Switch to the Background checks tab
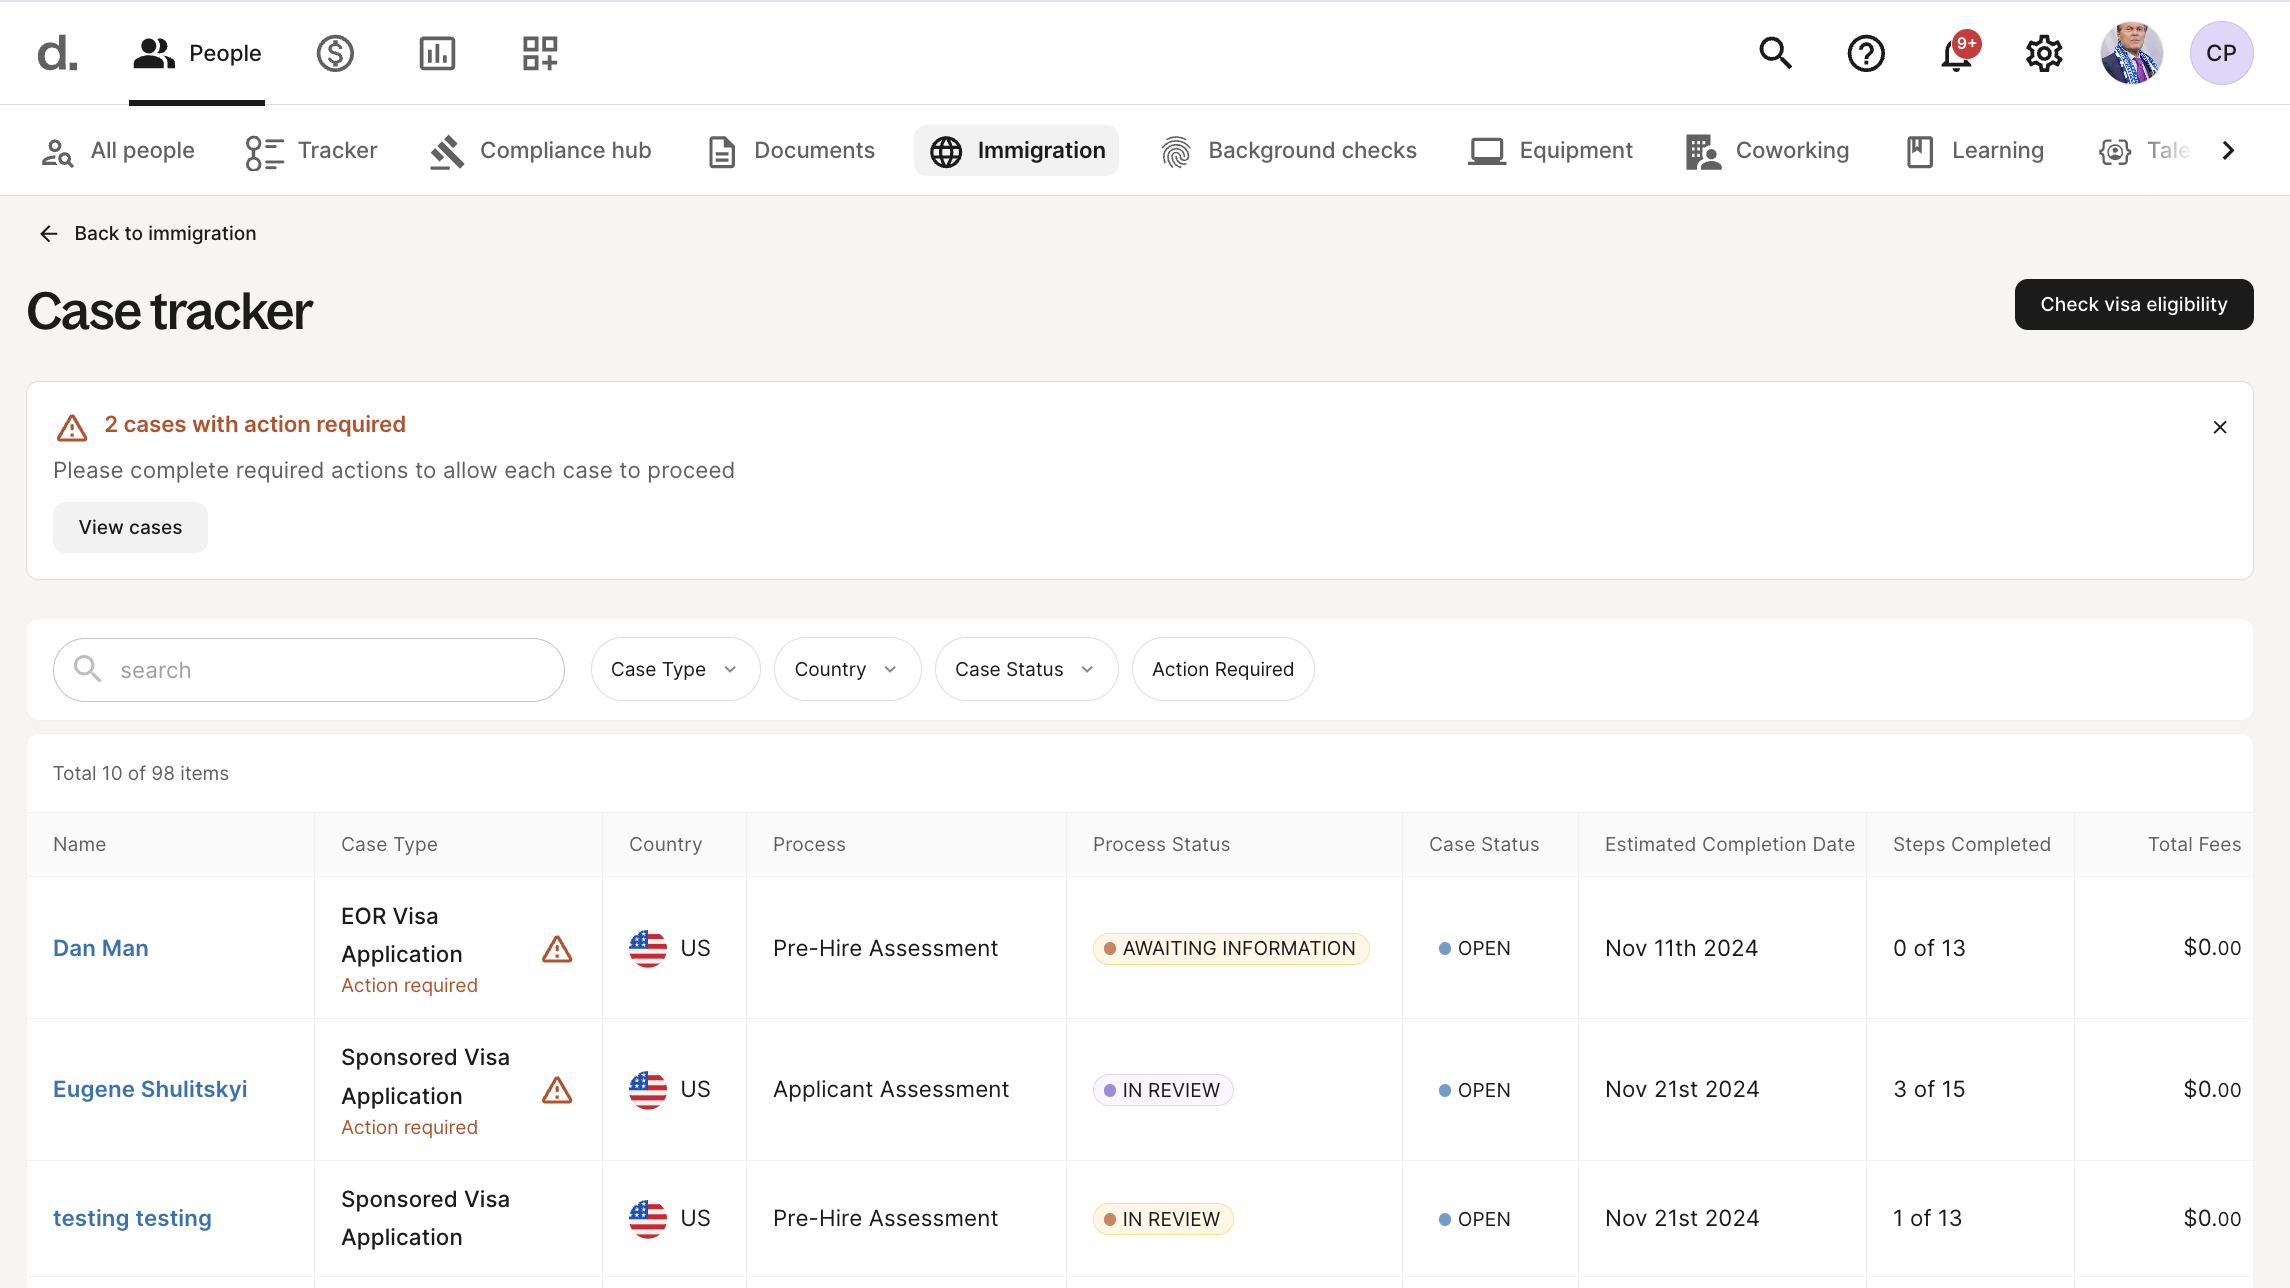Viewport: 2290px width, 1288px height. [1289, 150]
